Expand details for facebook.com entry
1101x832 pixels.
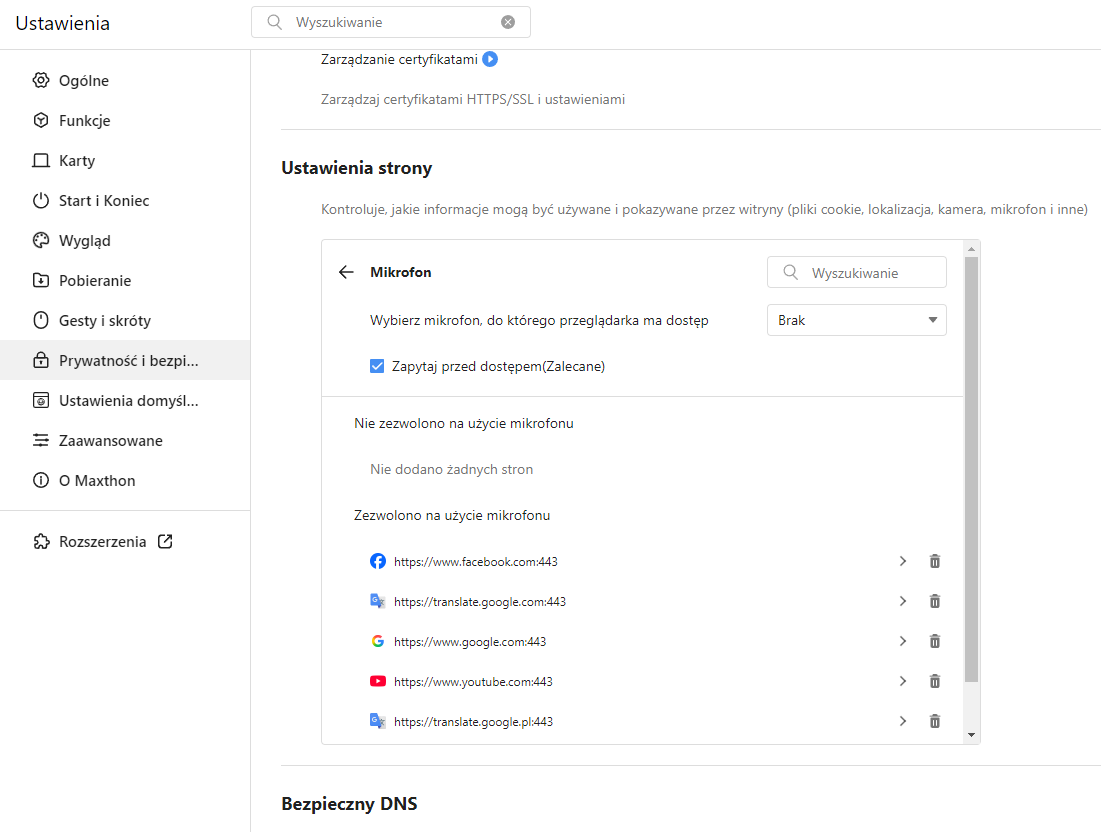(903, 561)
